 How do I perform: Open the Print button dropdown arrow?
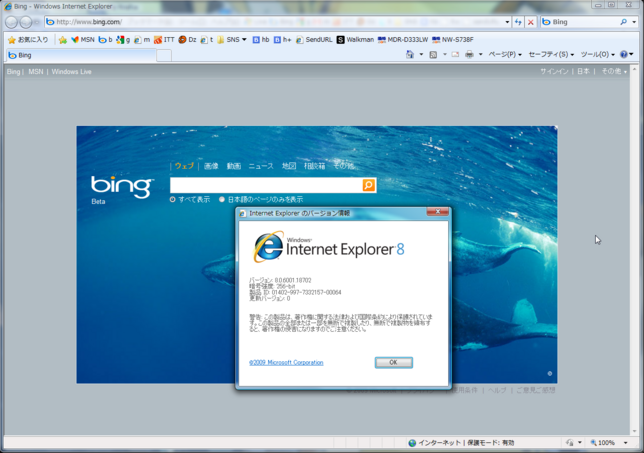click(480, 55)
